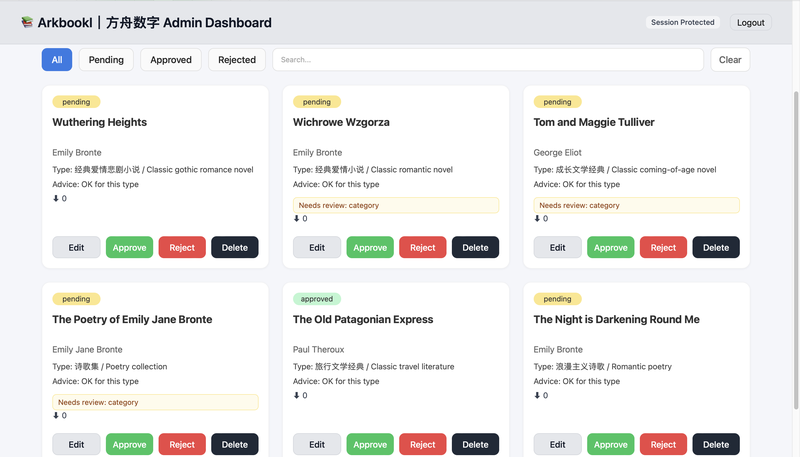The height and width of the screenshot is (457, 800).
Task: Click download count icon on Wuthering Heights card
Action: click(x=56, y=198)
